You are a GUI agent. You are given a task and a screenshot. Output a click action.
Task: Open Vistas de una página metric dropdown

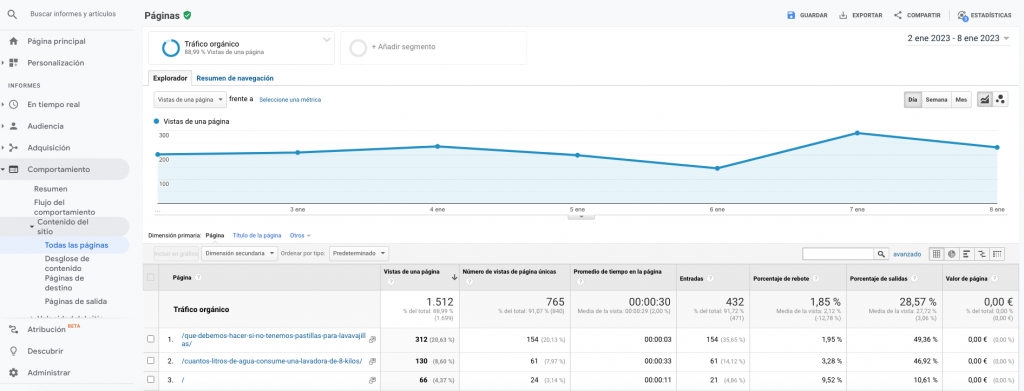point(190,99)
